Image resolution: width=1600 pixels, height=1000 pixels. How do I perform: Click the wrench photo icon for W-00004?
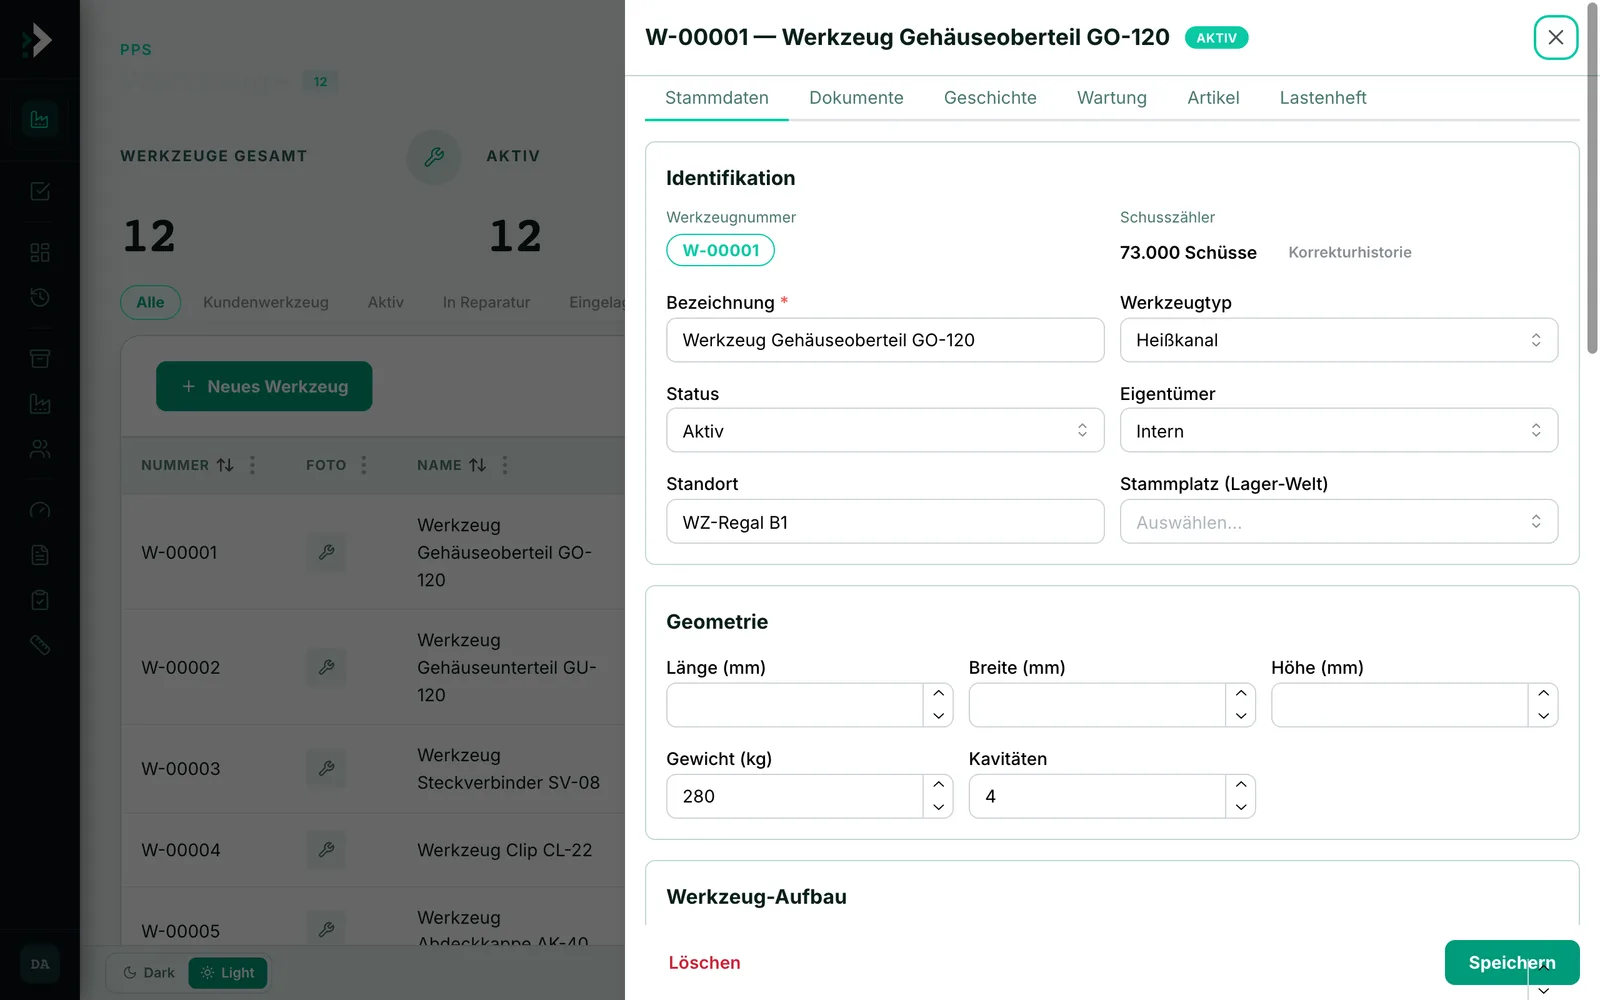click(x=326, y=849)
